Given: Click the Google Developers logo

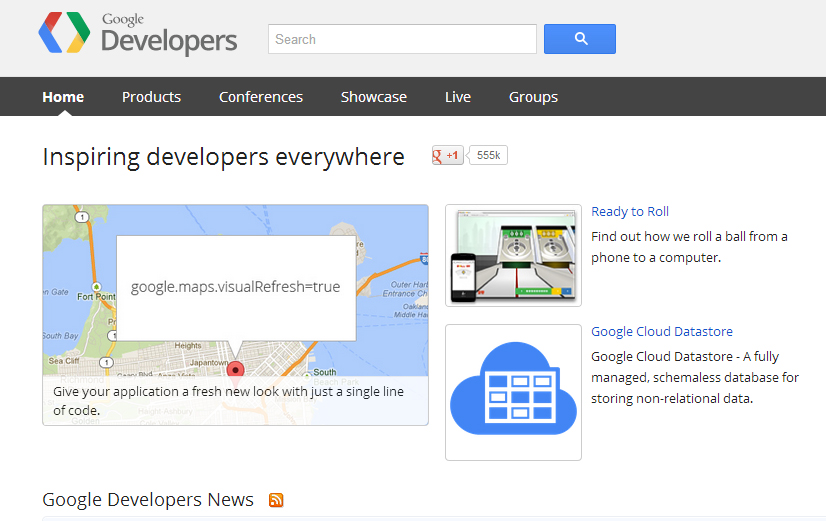Looking at the screenshot, I should click(137, 33).
